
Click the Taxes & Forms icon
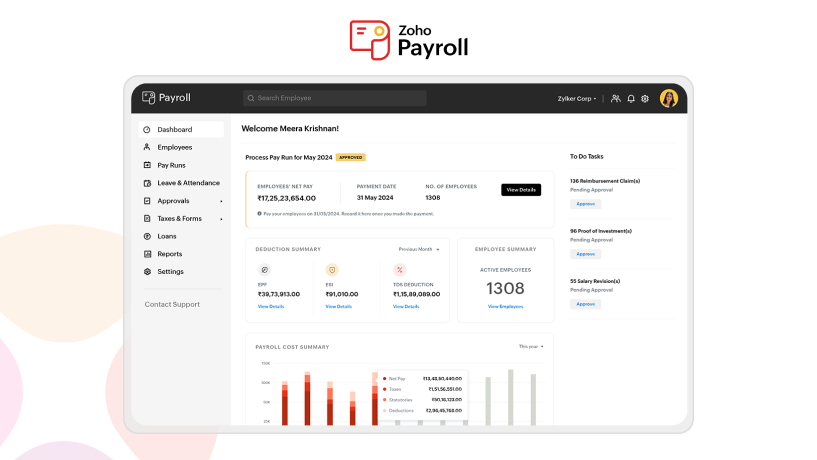click(147, 218)
